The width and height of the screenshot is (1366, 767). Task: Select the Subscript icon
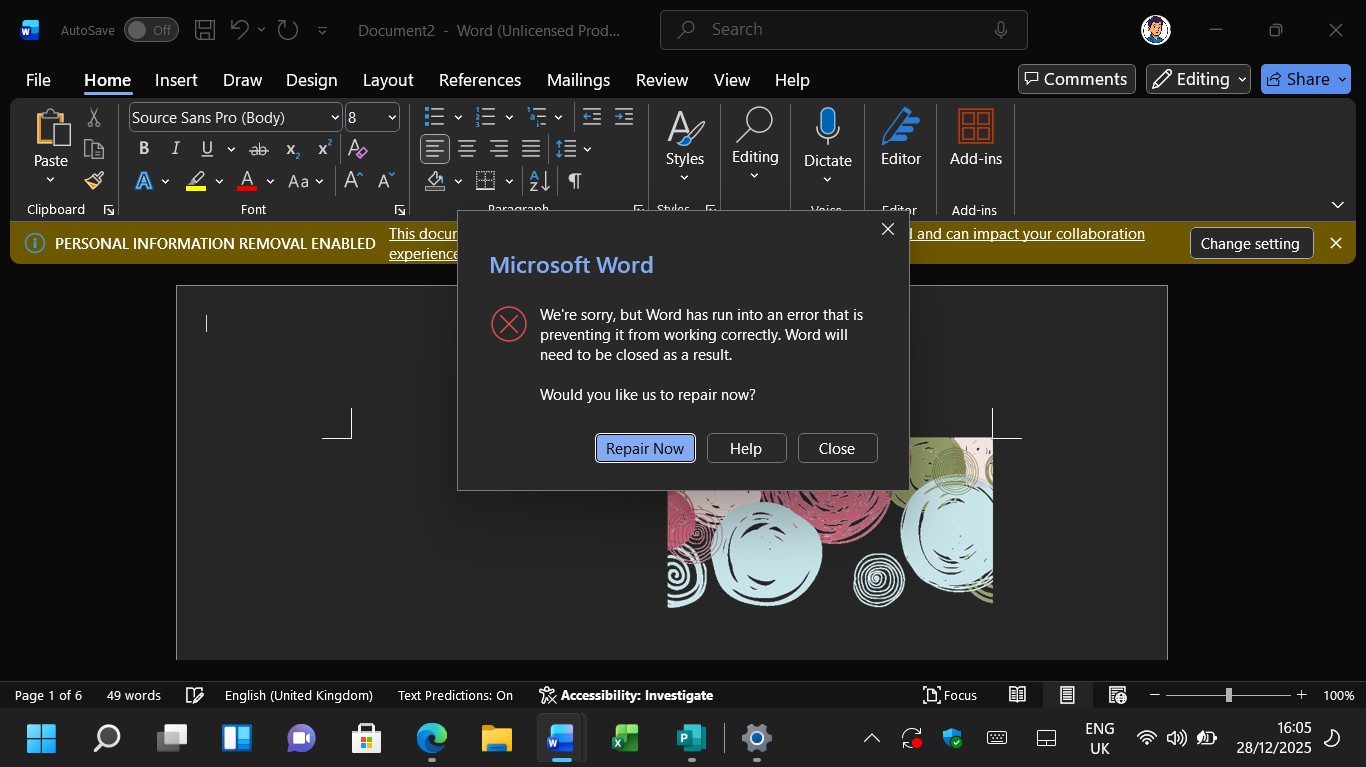click(x=291, y=149)
